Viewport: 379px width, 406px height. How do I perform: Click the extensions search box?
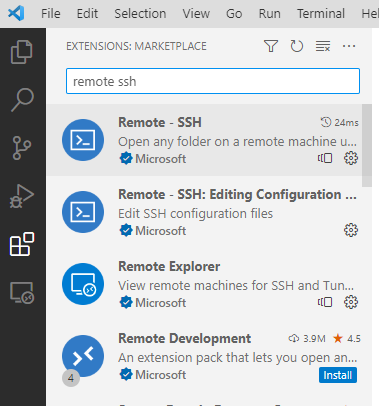(x=213, y=81)
